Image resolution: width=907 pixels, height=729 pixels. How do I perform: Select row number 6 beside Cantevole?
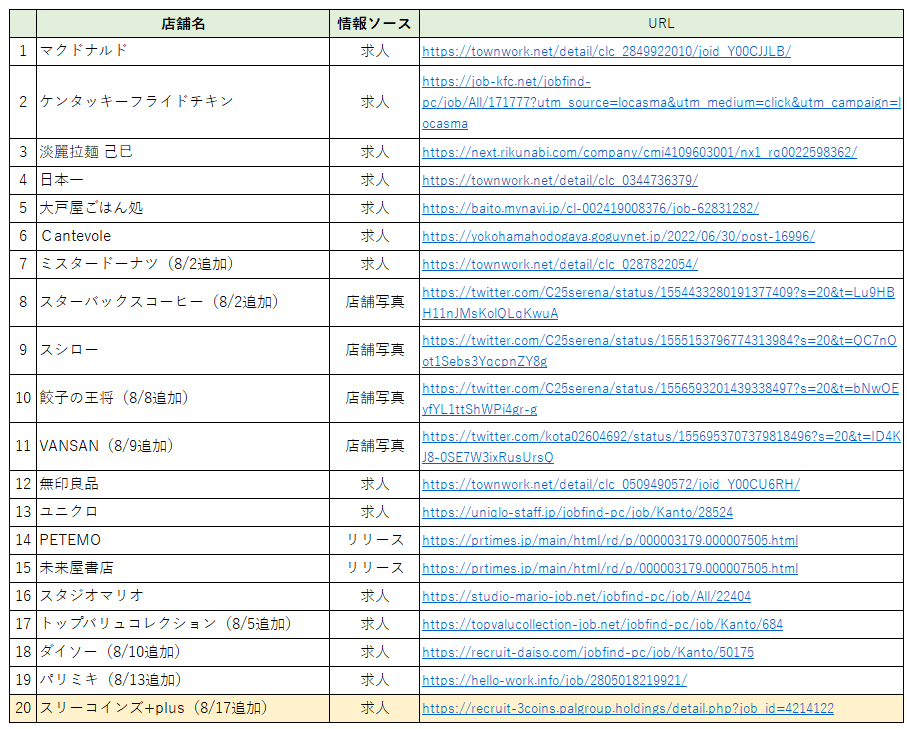pyautogui.click(x=23, y=237)
